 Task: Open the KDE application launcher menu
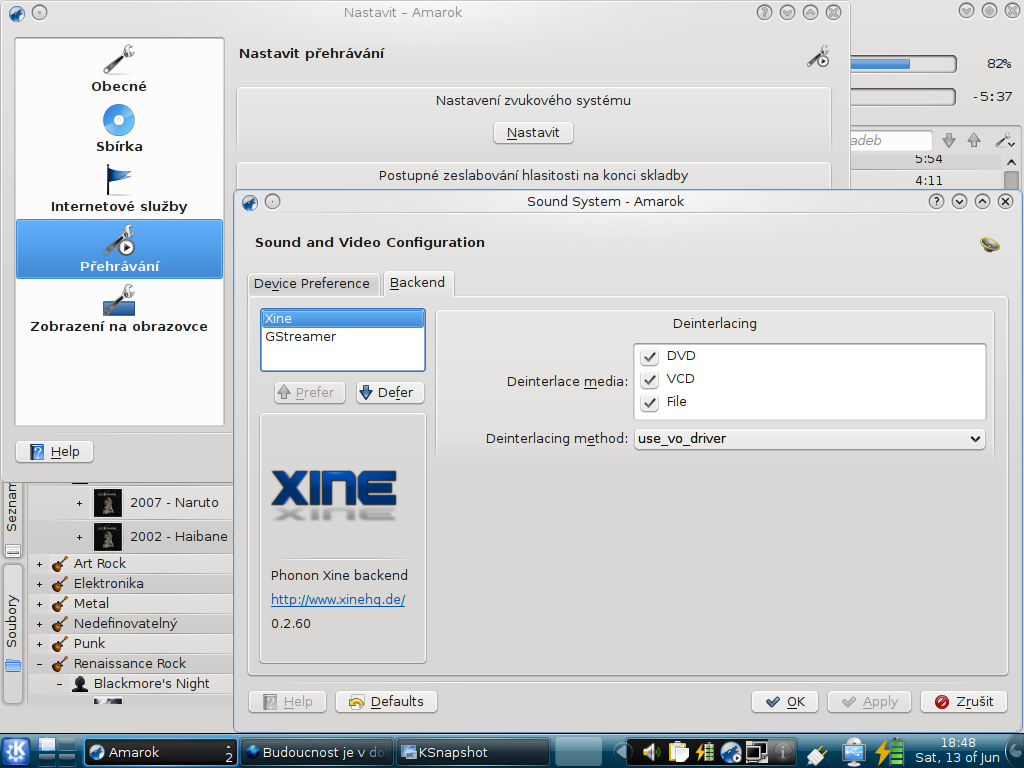coord(16,752)
